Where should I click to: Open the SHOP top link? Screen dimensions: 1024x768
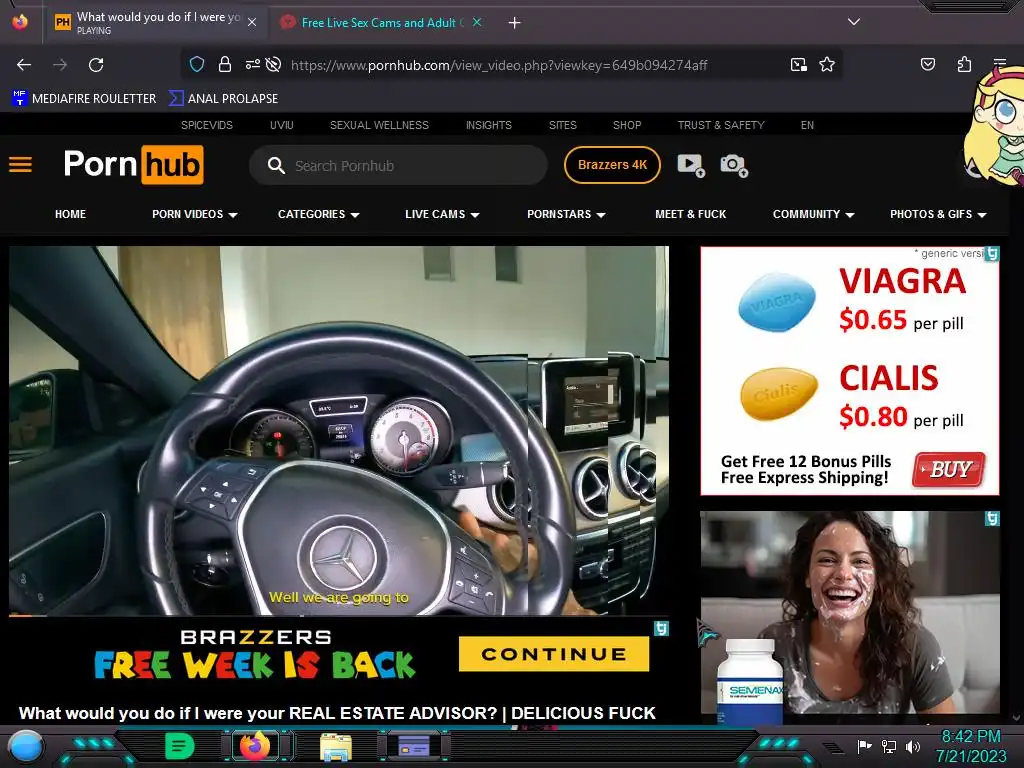(x=627, y=125)
